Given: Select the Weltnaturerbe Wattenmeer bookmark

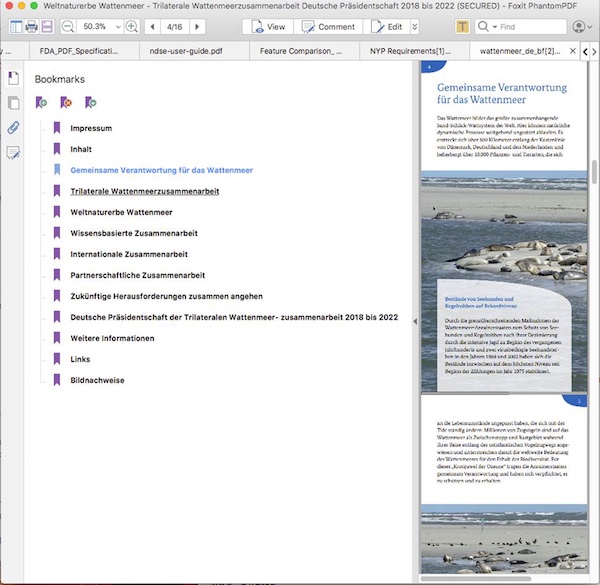Looking at the screenshot, I should (121, 212).
